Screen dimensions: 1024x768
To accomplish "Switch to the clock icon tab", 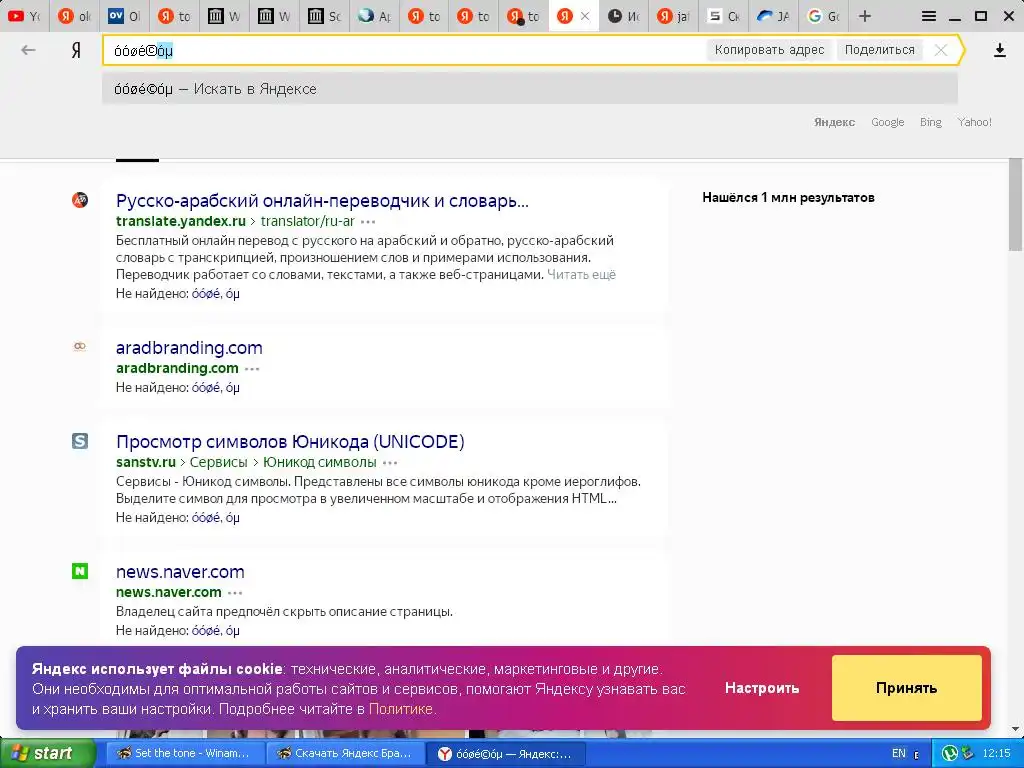I will (x=624, y=16).
